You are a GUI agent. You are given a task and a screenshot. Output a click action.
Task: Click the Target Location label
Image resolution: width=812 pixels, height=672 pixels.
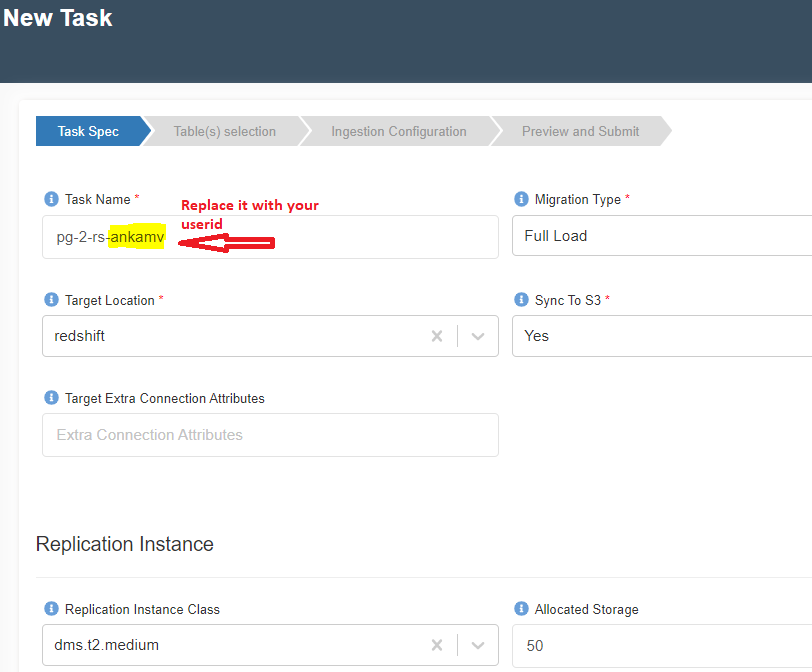tap(110, 300)
